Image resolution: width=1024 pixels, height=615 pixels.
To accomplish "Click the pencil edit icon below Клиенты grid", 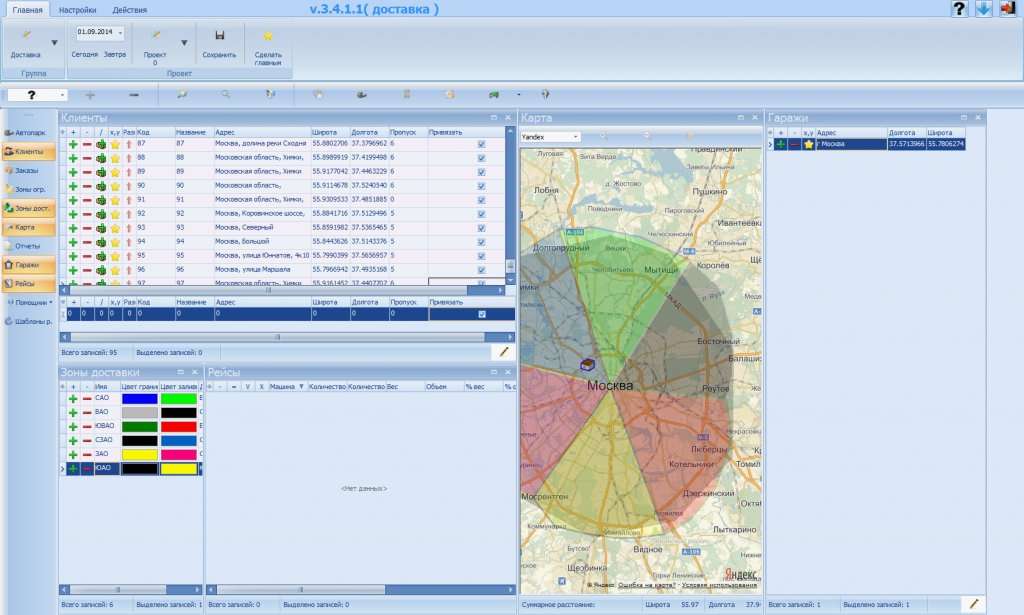I will (504, 352).
